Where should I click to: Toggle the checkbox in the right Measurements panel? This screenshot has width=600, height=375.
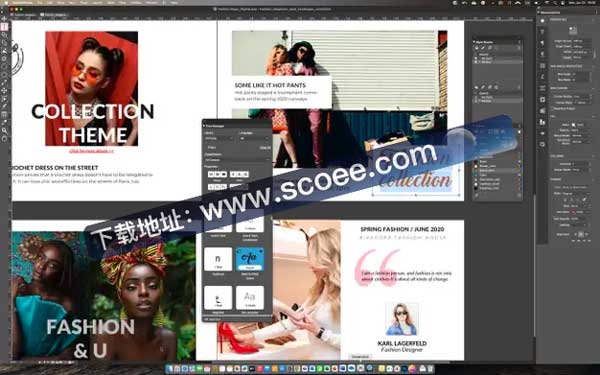pyautogui.click(x=552, y=108)
